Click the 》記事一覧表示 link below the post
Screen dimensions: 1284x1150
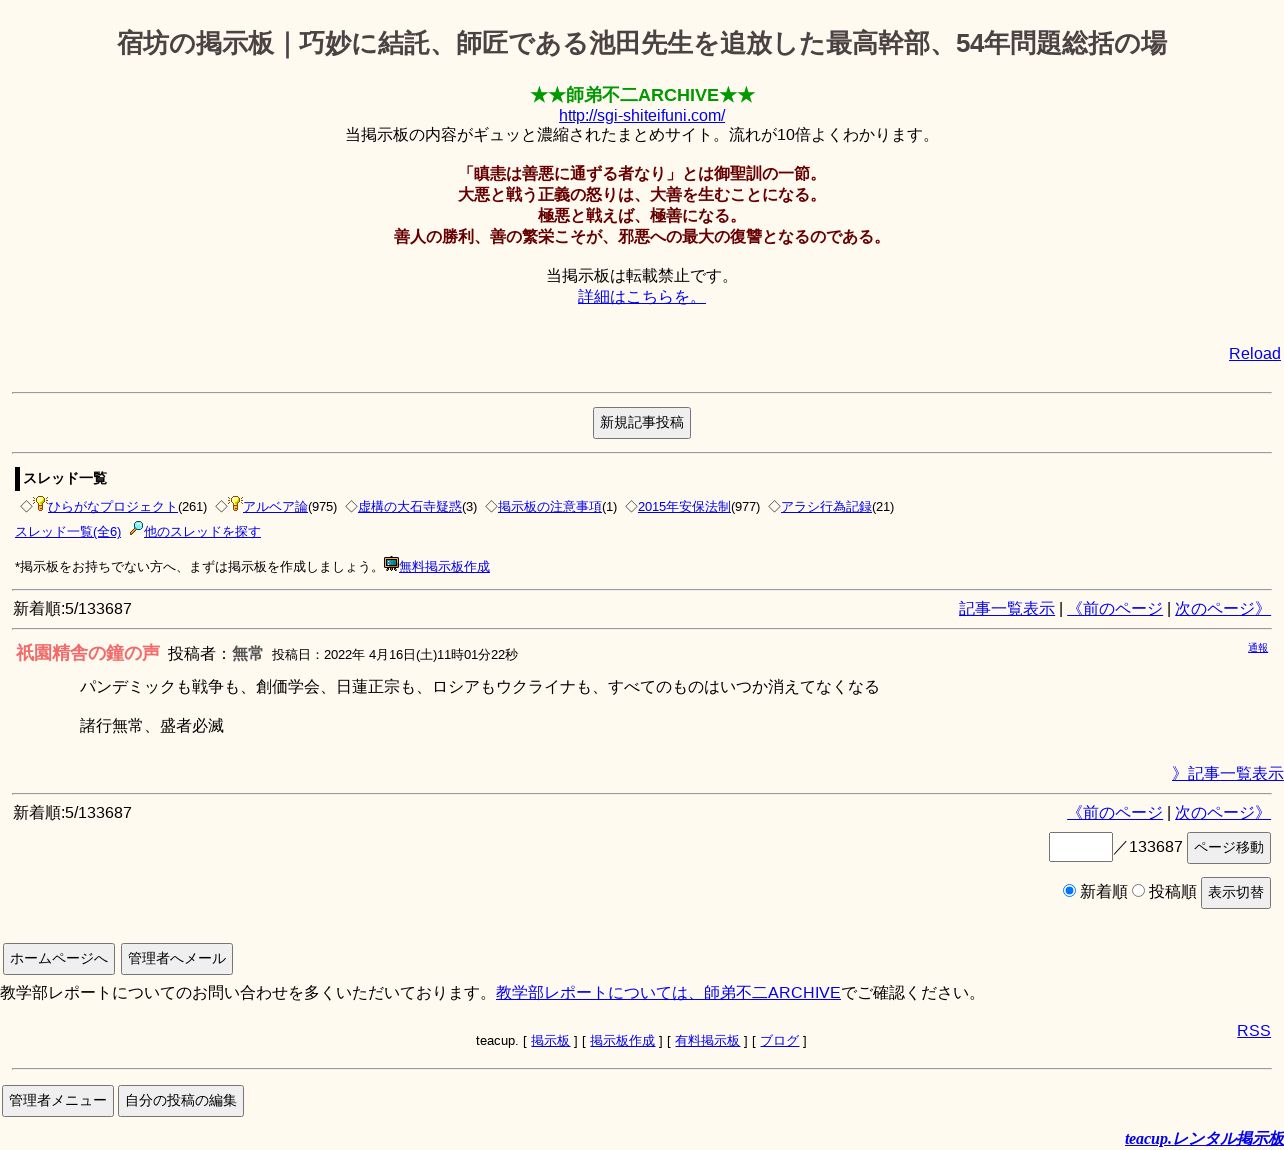pyautogui.click(x=1227, y=773)
